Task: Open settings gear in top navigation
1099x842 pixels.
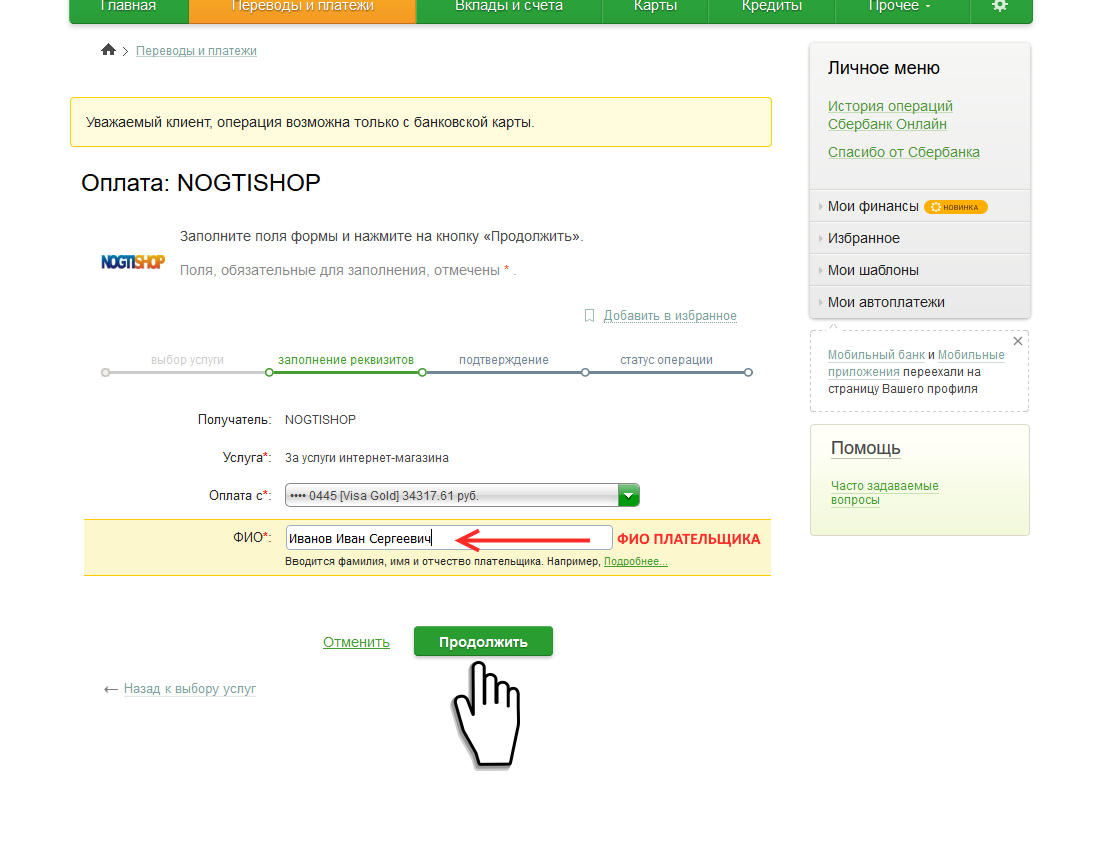Action: coord(1000,6)
